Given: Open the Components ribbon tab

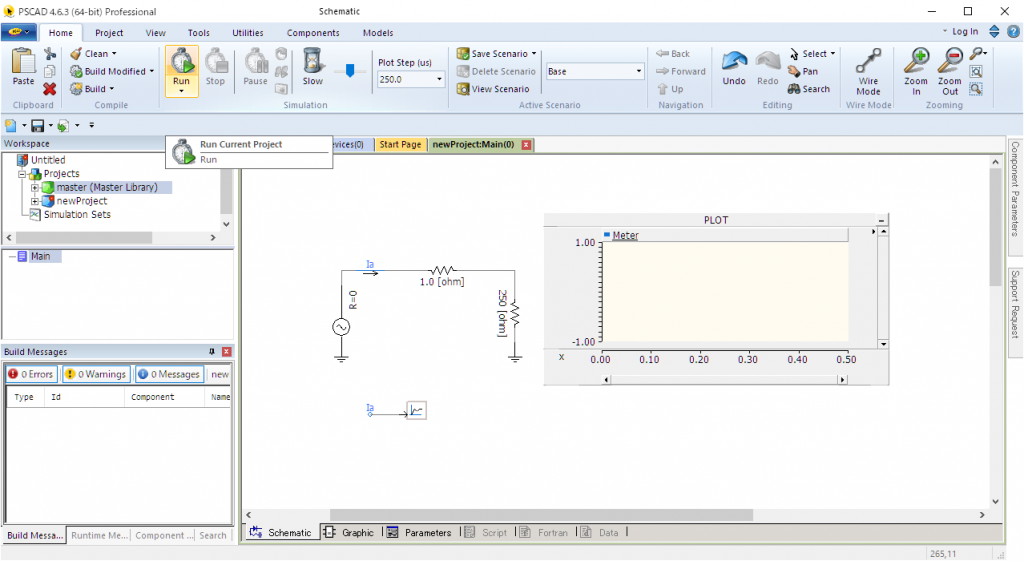Looking at the screenshot, I should (x=313, y=33).
